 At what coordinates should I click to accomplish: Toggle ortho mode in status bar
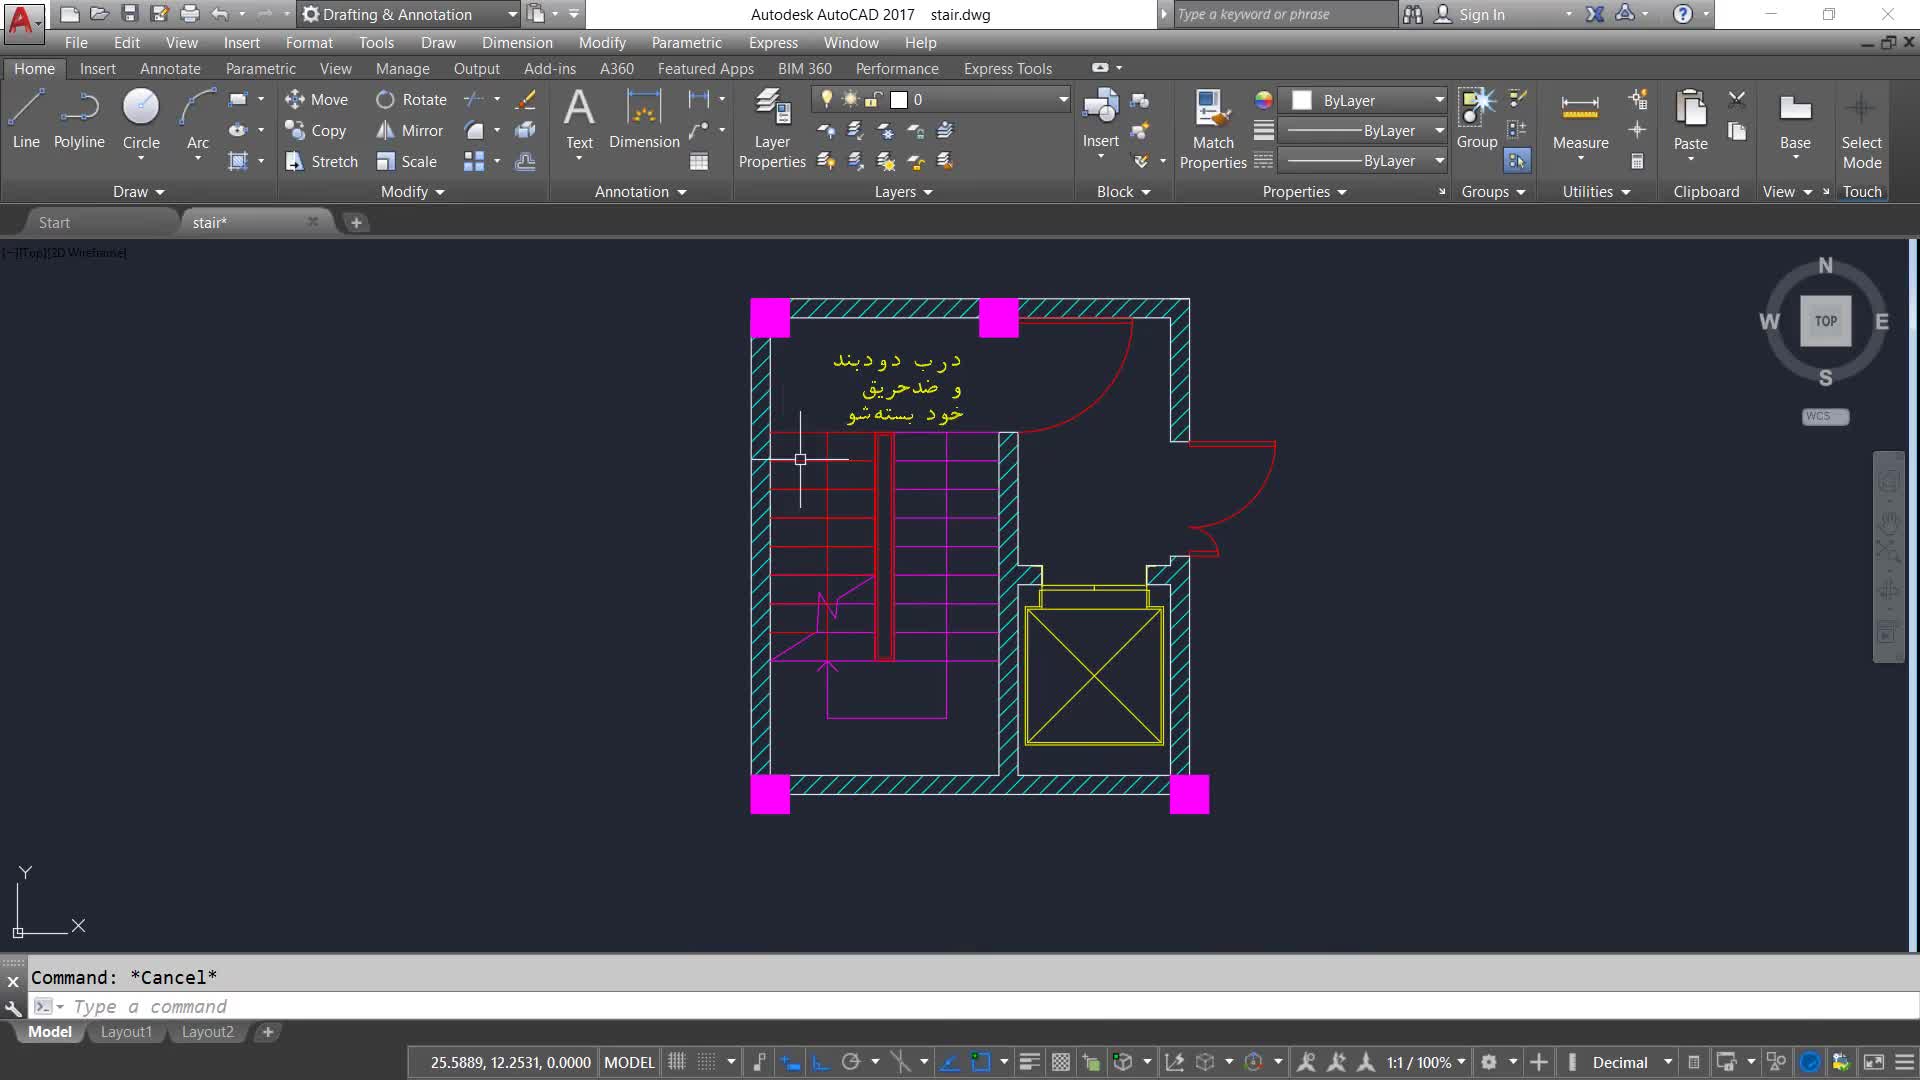(821, 1062)
